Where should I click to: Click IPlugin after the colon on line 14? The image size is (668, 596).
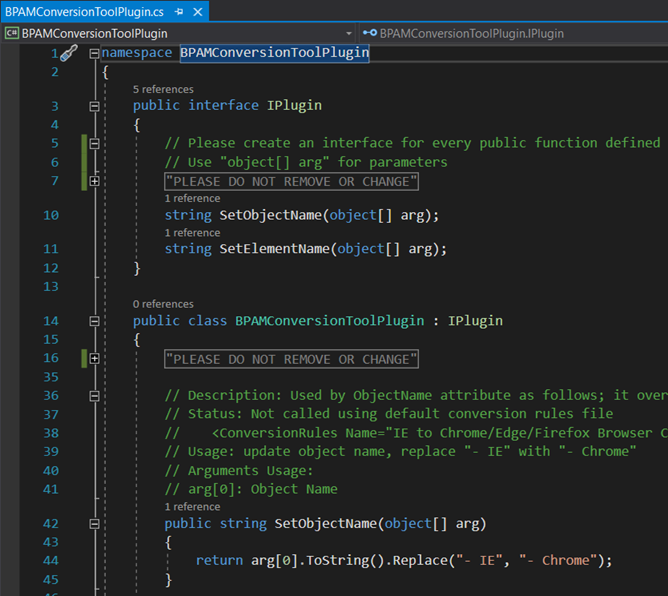[x=475, y=321]
